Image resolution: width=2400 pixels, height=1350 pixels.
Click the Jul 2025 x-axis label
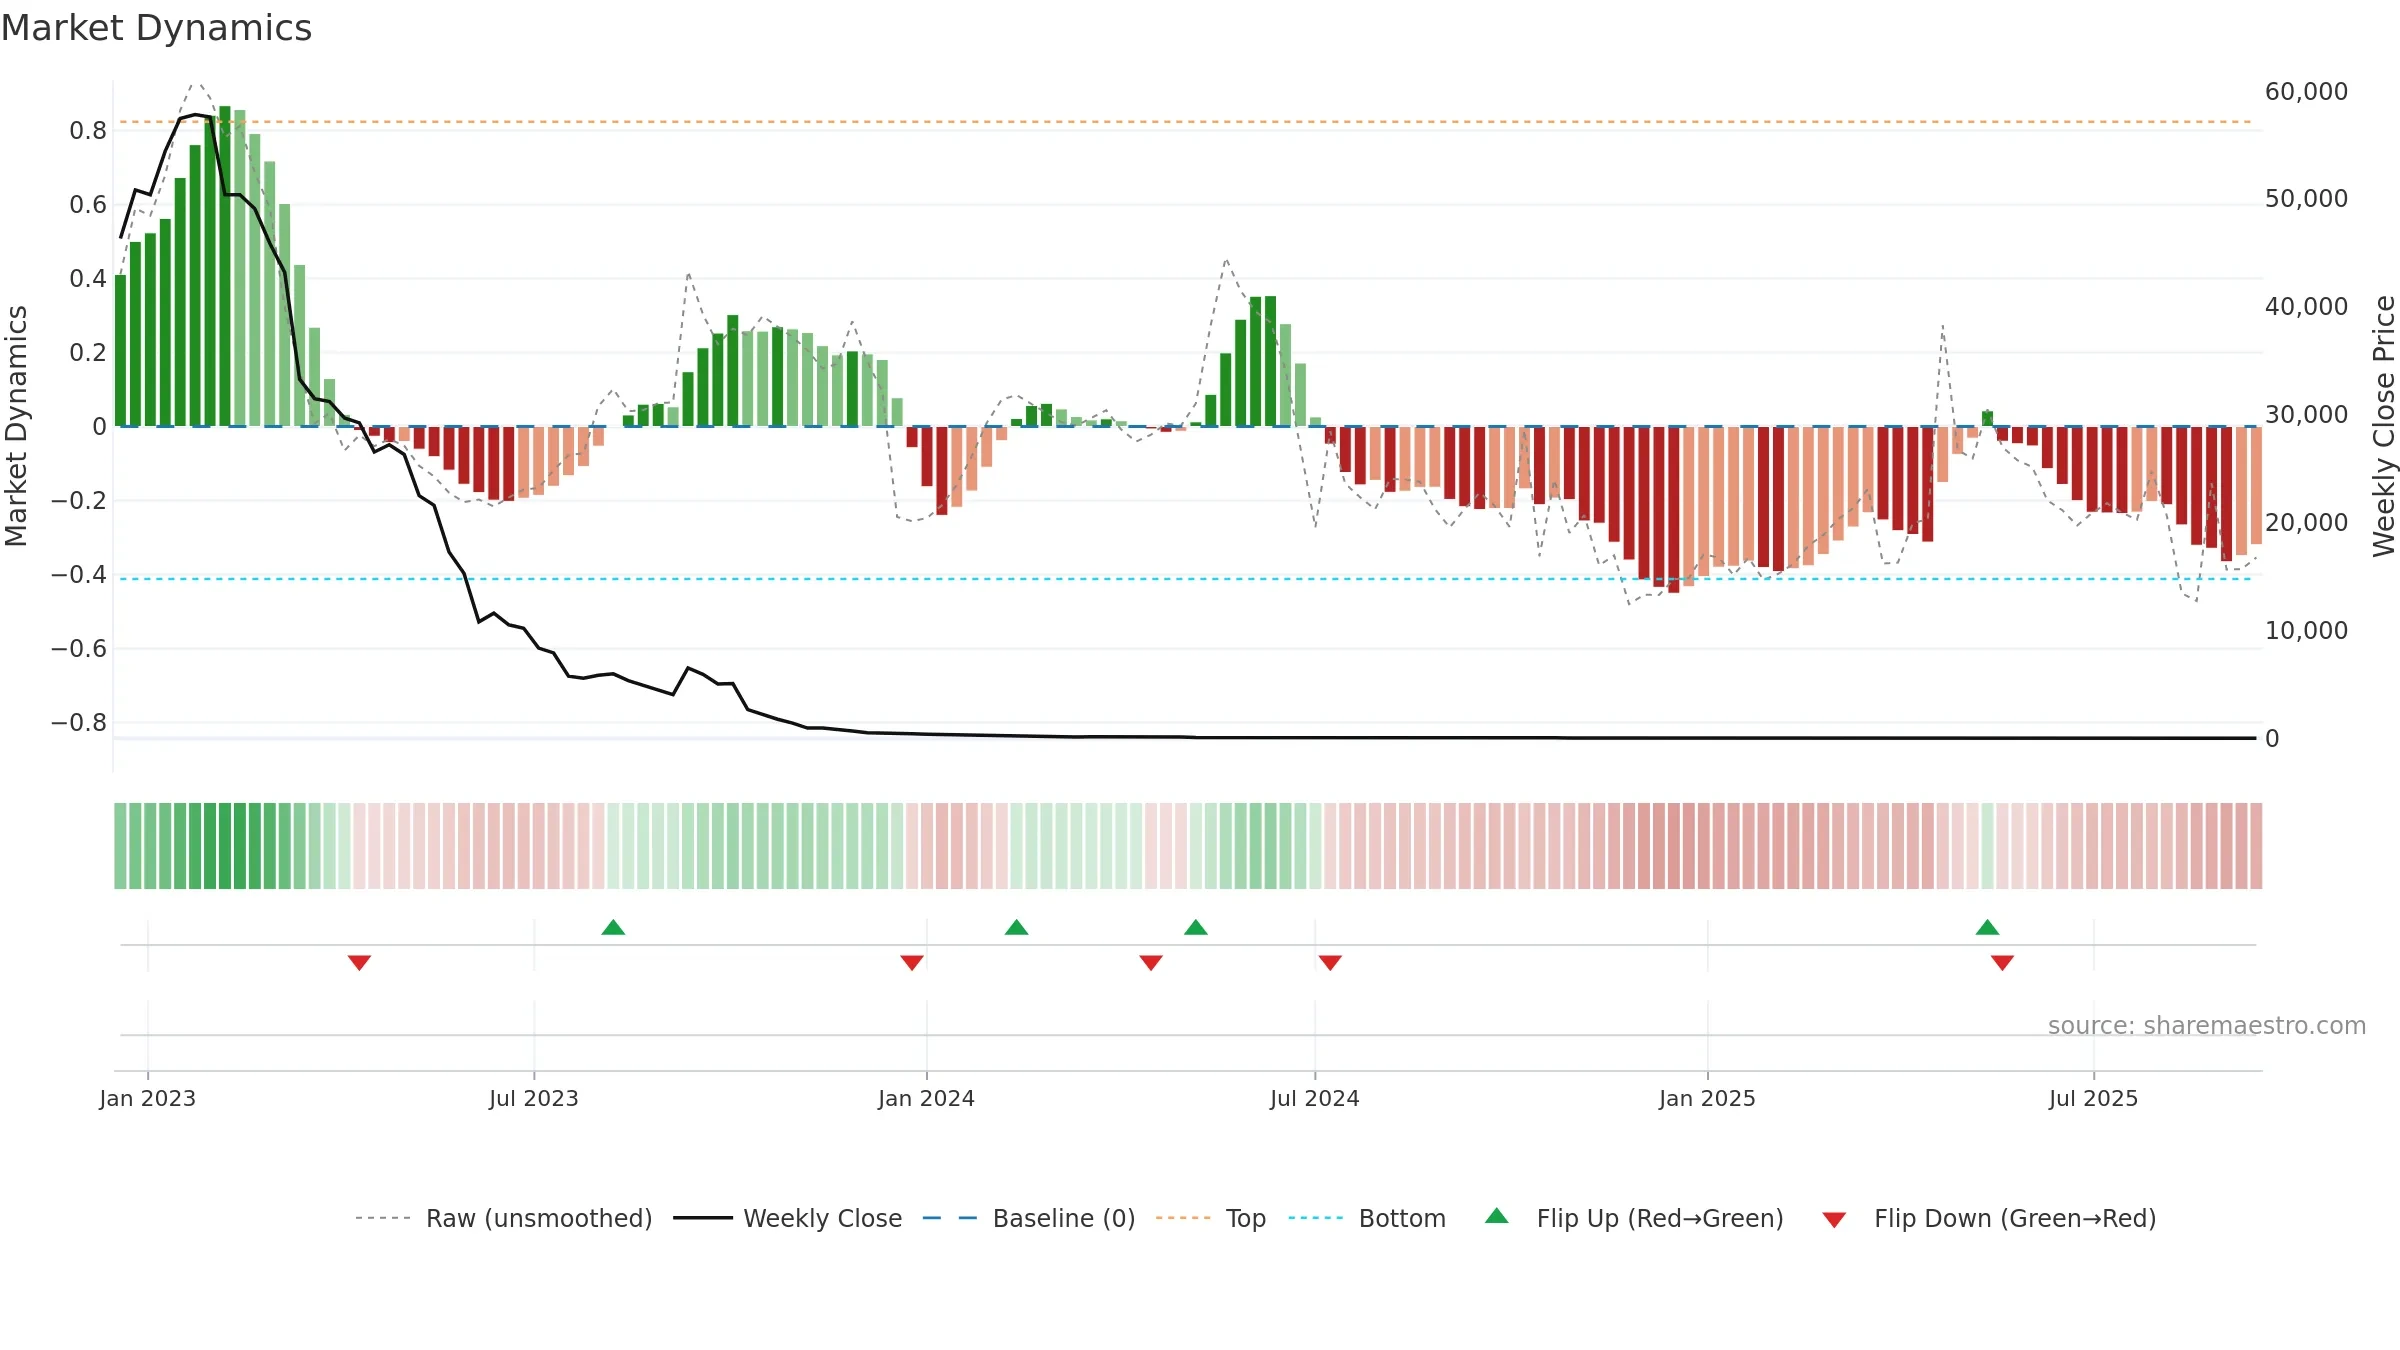click(2093, 1098)
